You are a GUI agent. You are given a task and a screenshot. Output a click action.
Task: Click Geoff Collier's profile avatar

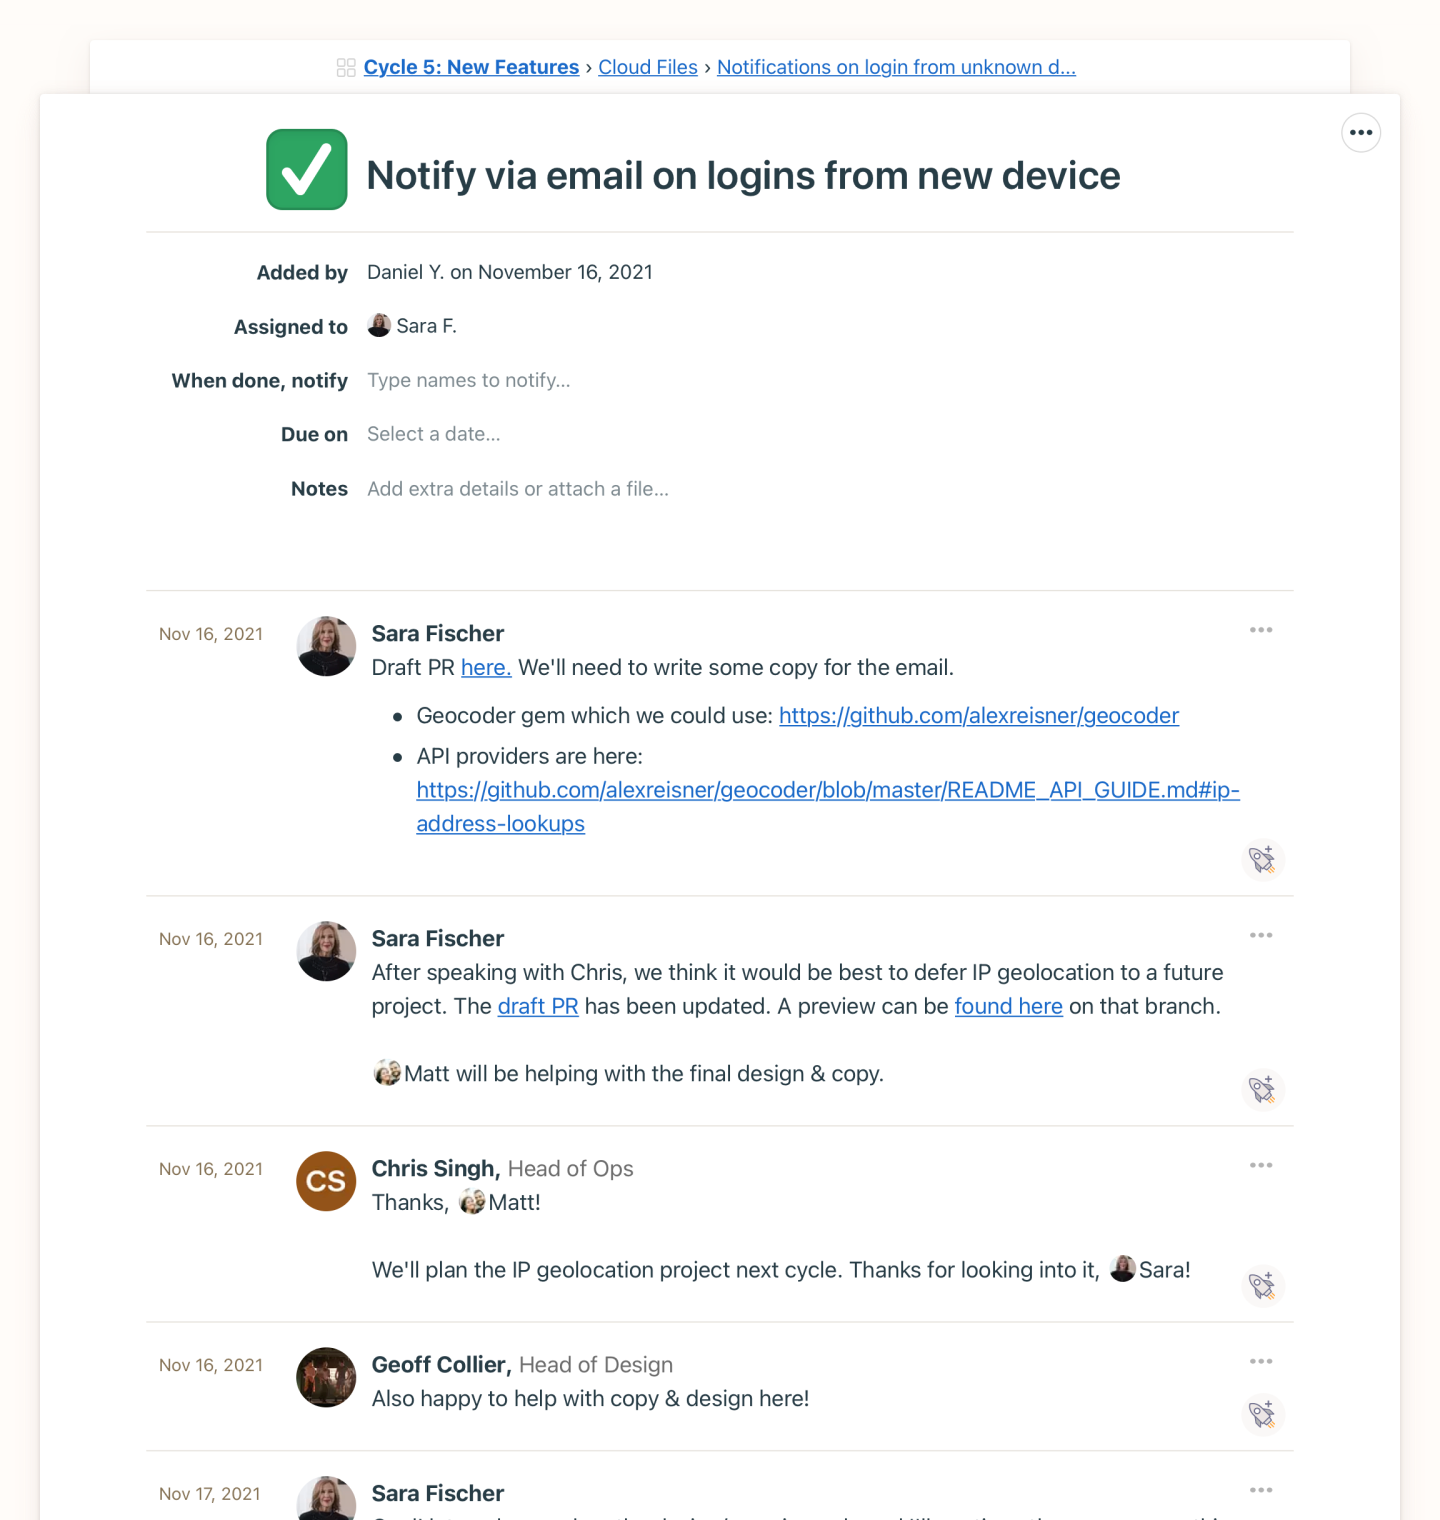coord(326,1377)
